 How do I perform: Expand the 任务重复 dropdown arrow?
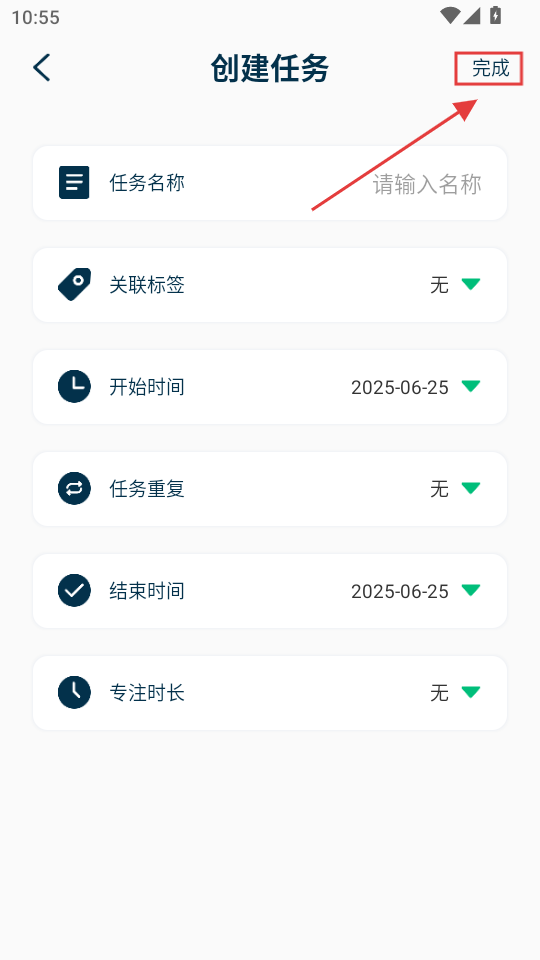point(471,488)
